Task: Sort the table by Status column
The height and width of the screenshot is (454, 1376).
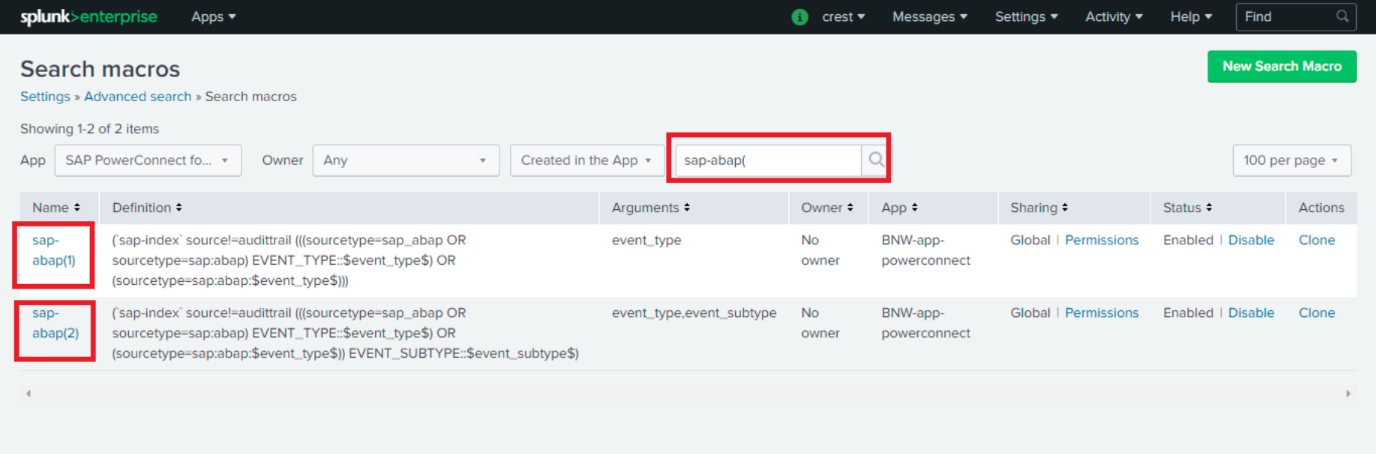Action: point(1188,208)
